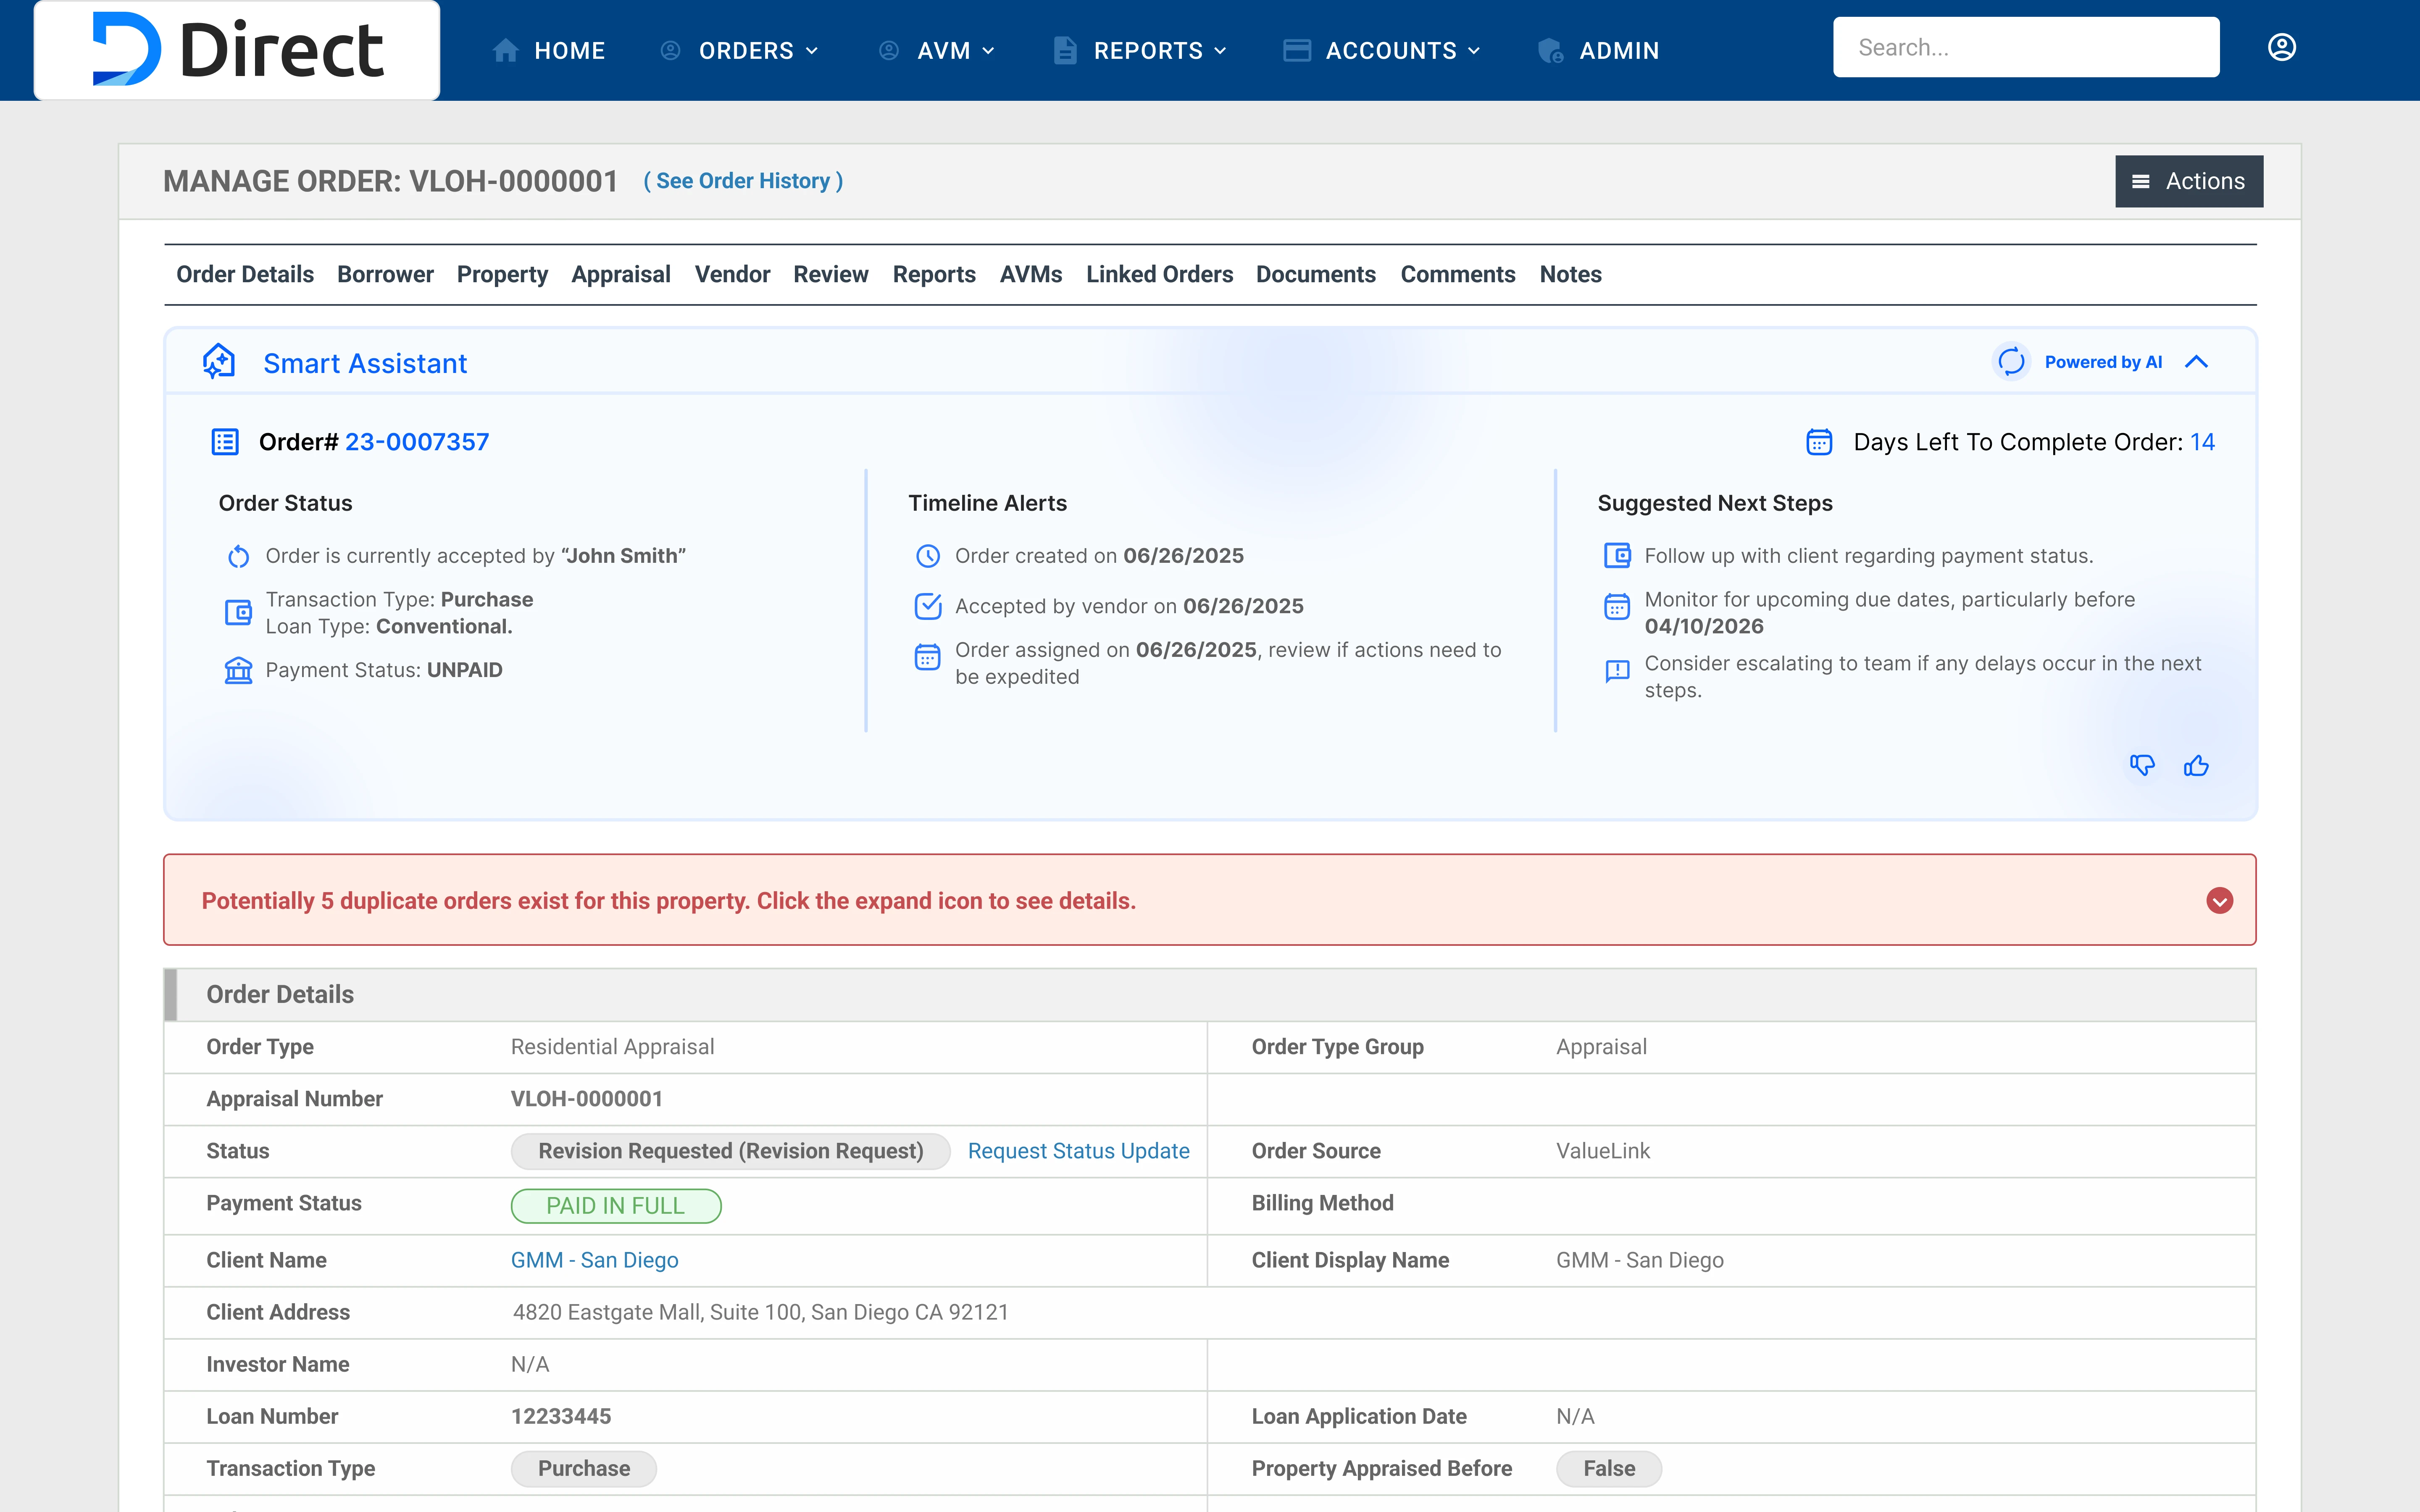Click the order list icon beside Order#

point(225,442)
